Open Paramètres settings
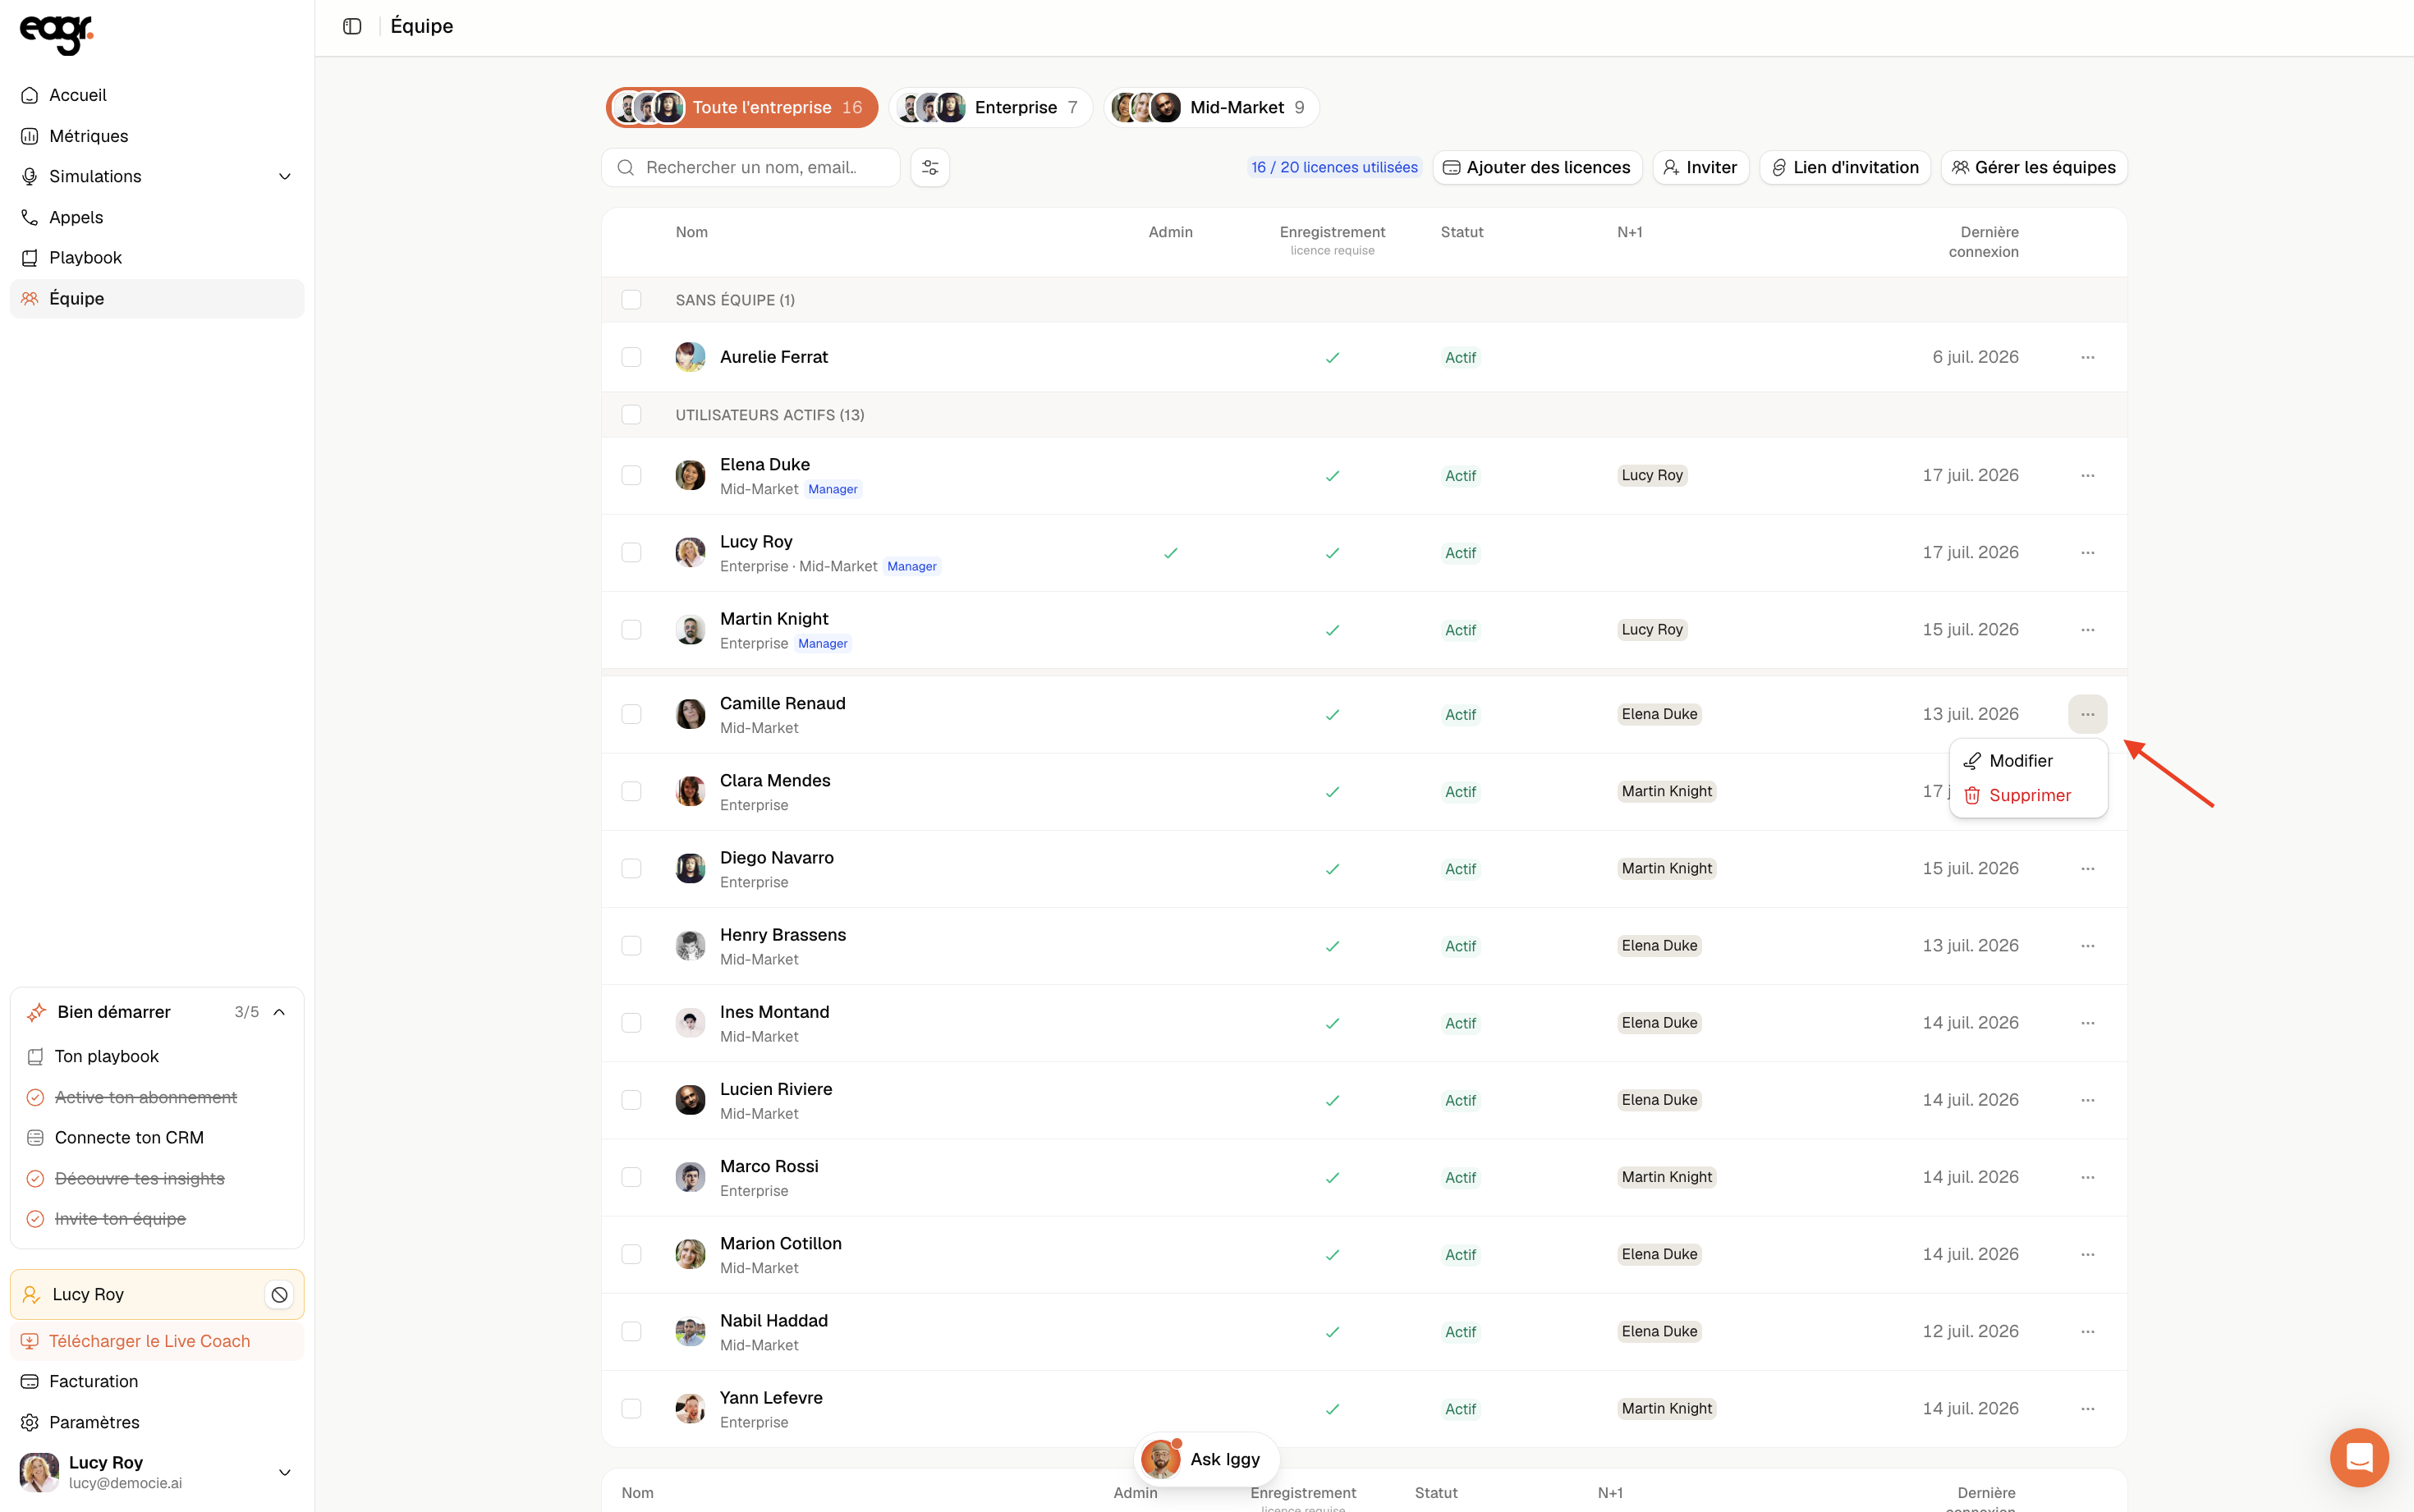The width and height of the screenshot is (2414, 1512). (x=157, y=1422)
